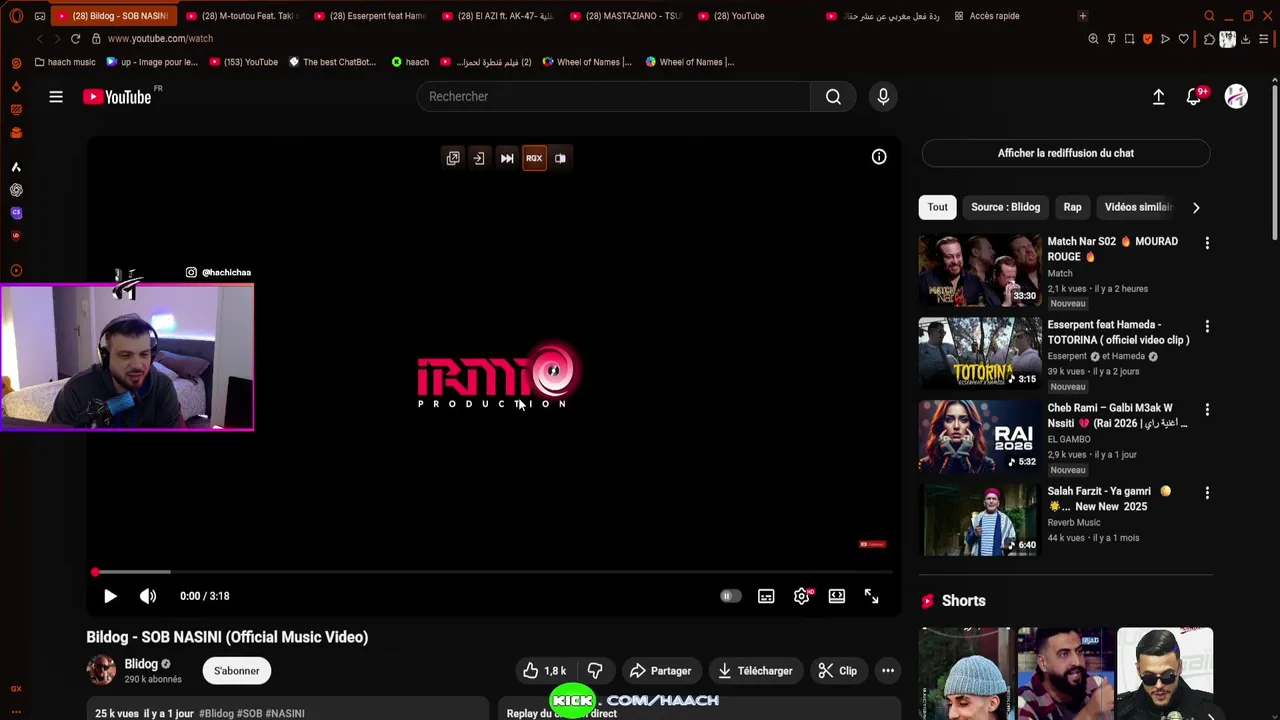
Task: Open the Opera menu logo
Action: point(16,16)
